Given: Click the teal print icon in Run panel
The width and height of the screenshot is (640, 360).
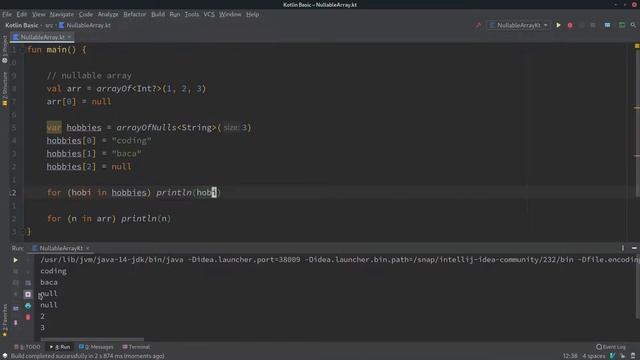Looking at the screenshot, I should (28, 306).
